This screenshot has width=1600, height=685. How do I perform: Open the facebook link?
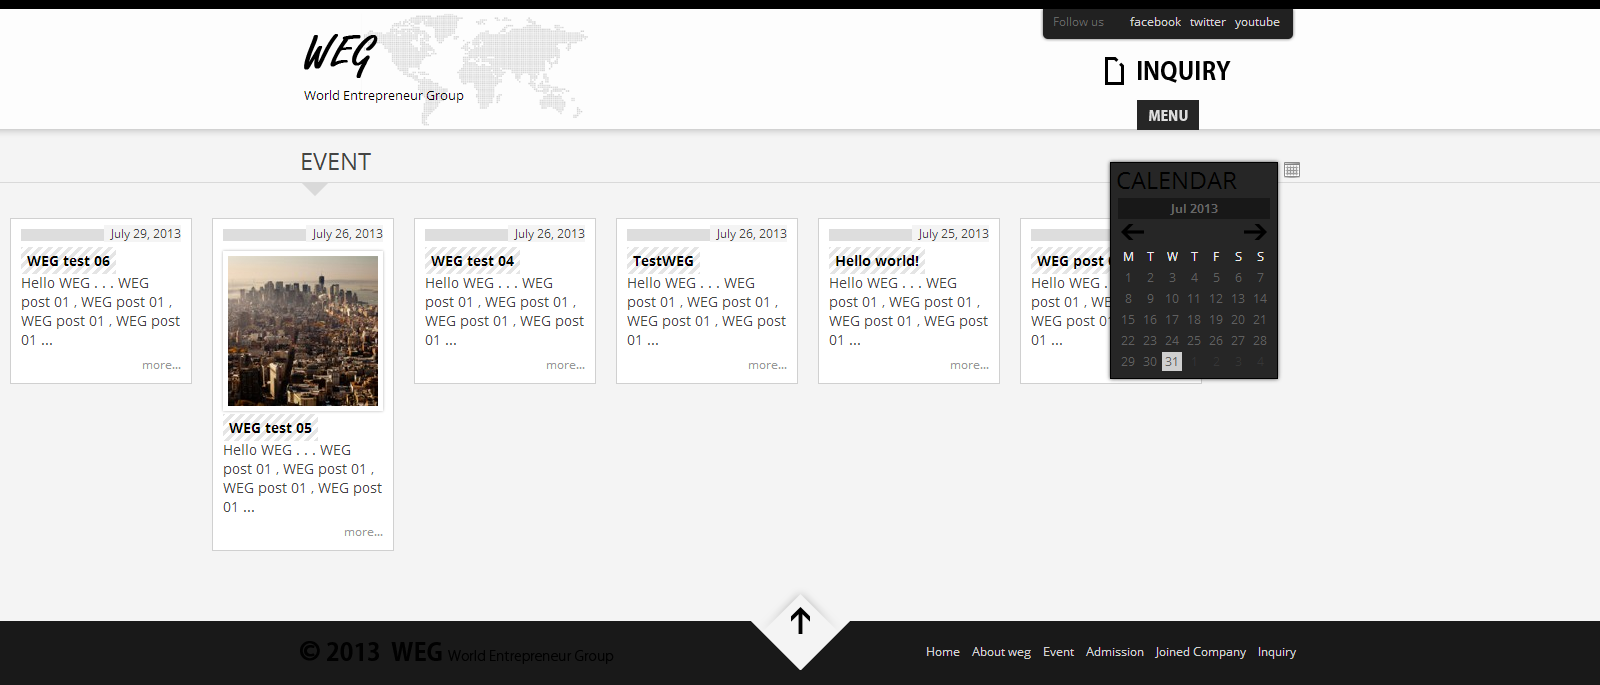click(x=1155, y=22)
